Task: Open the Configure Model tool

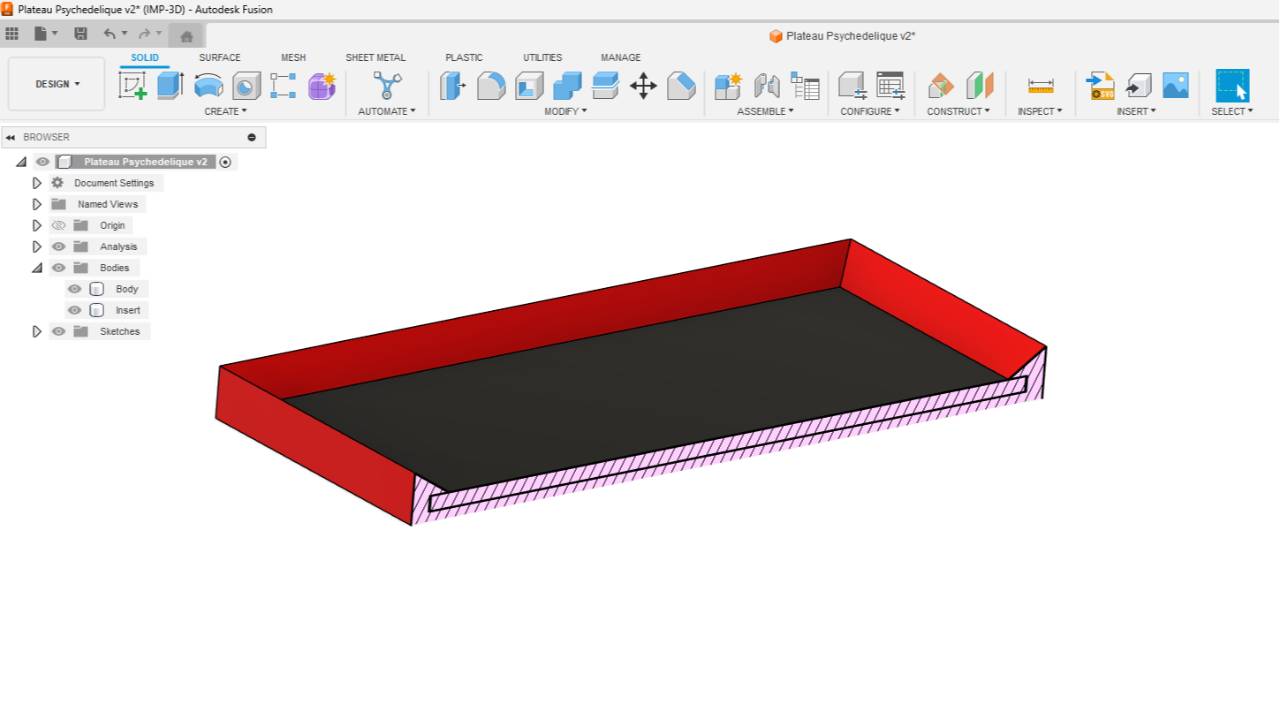Action: (x=852, y=86)
